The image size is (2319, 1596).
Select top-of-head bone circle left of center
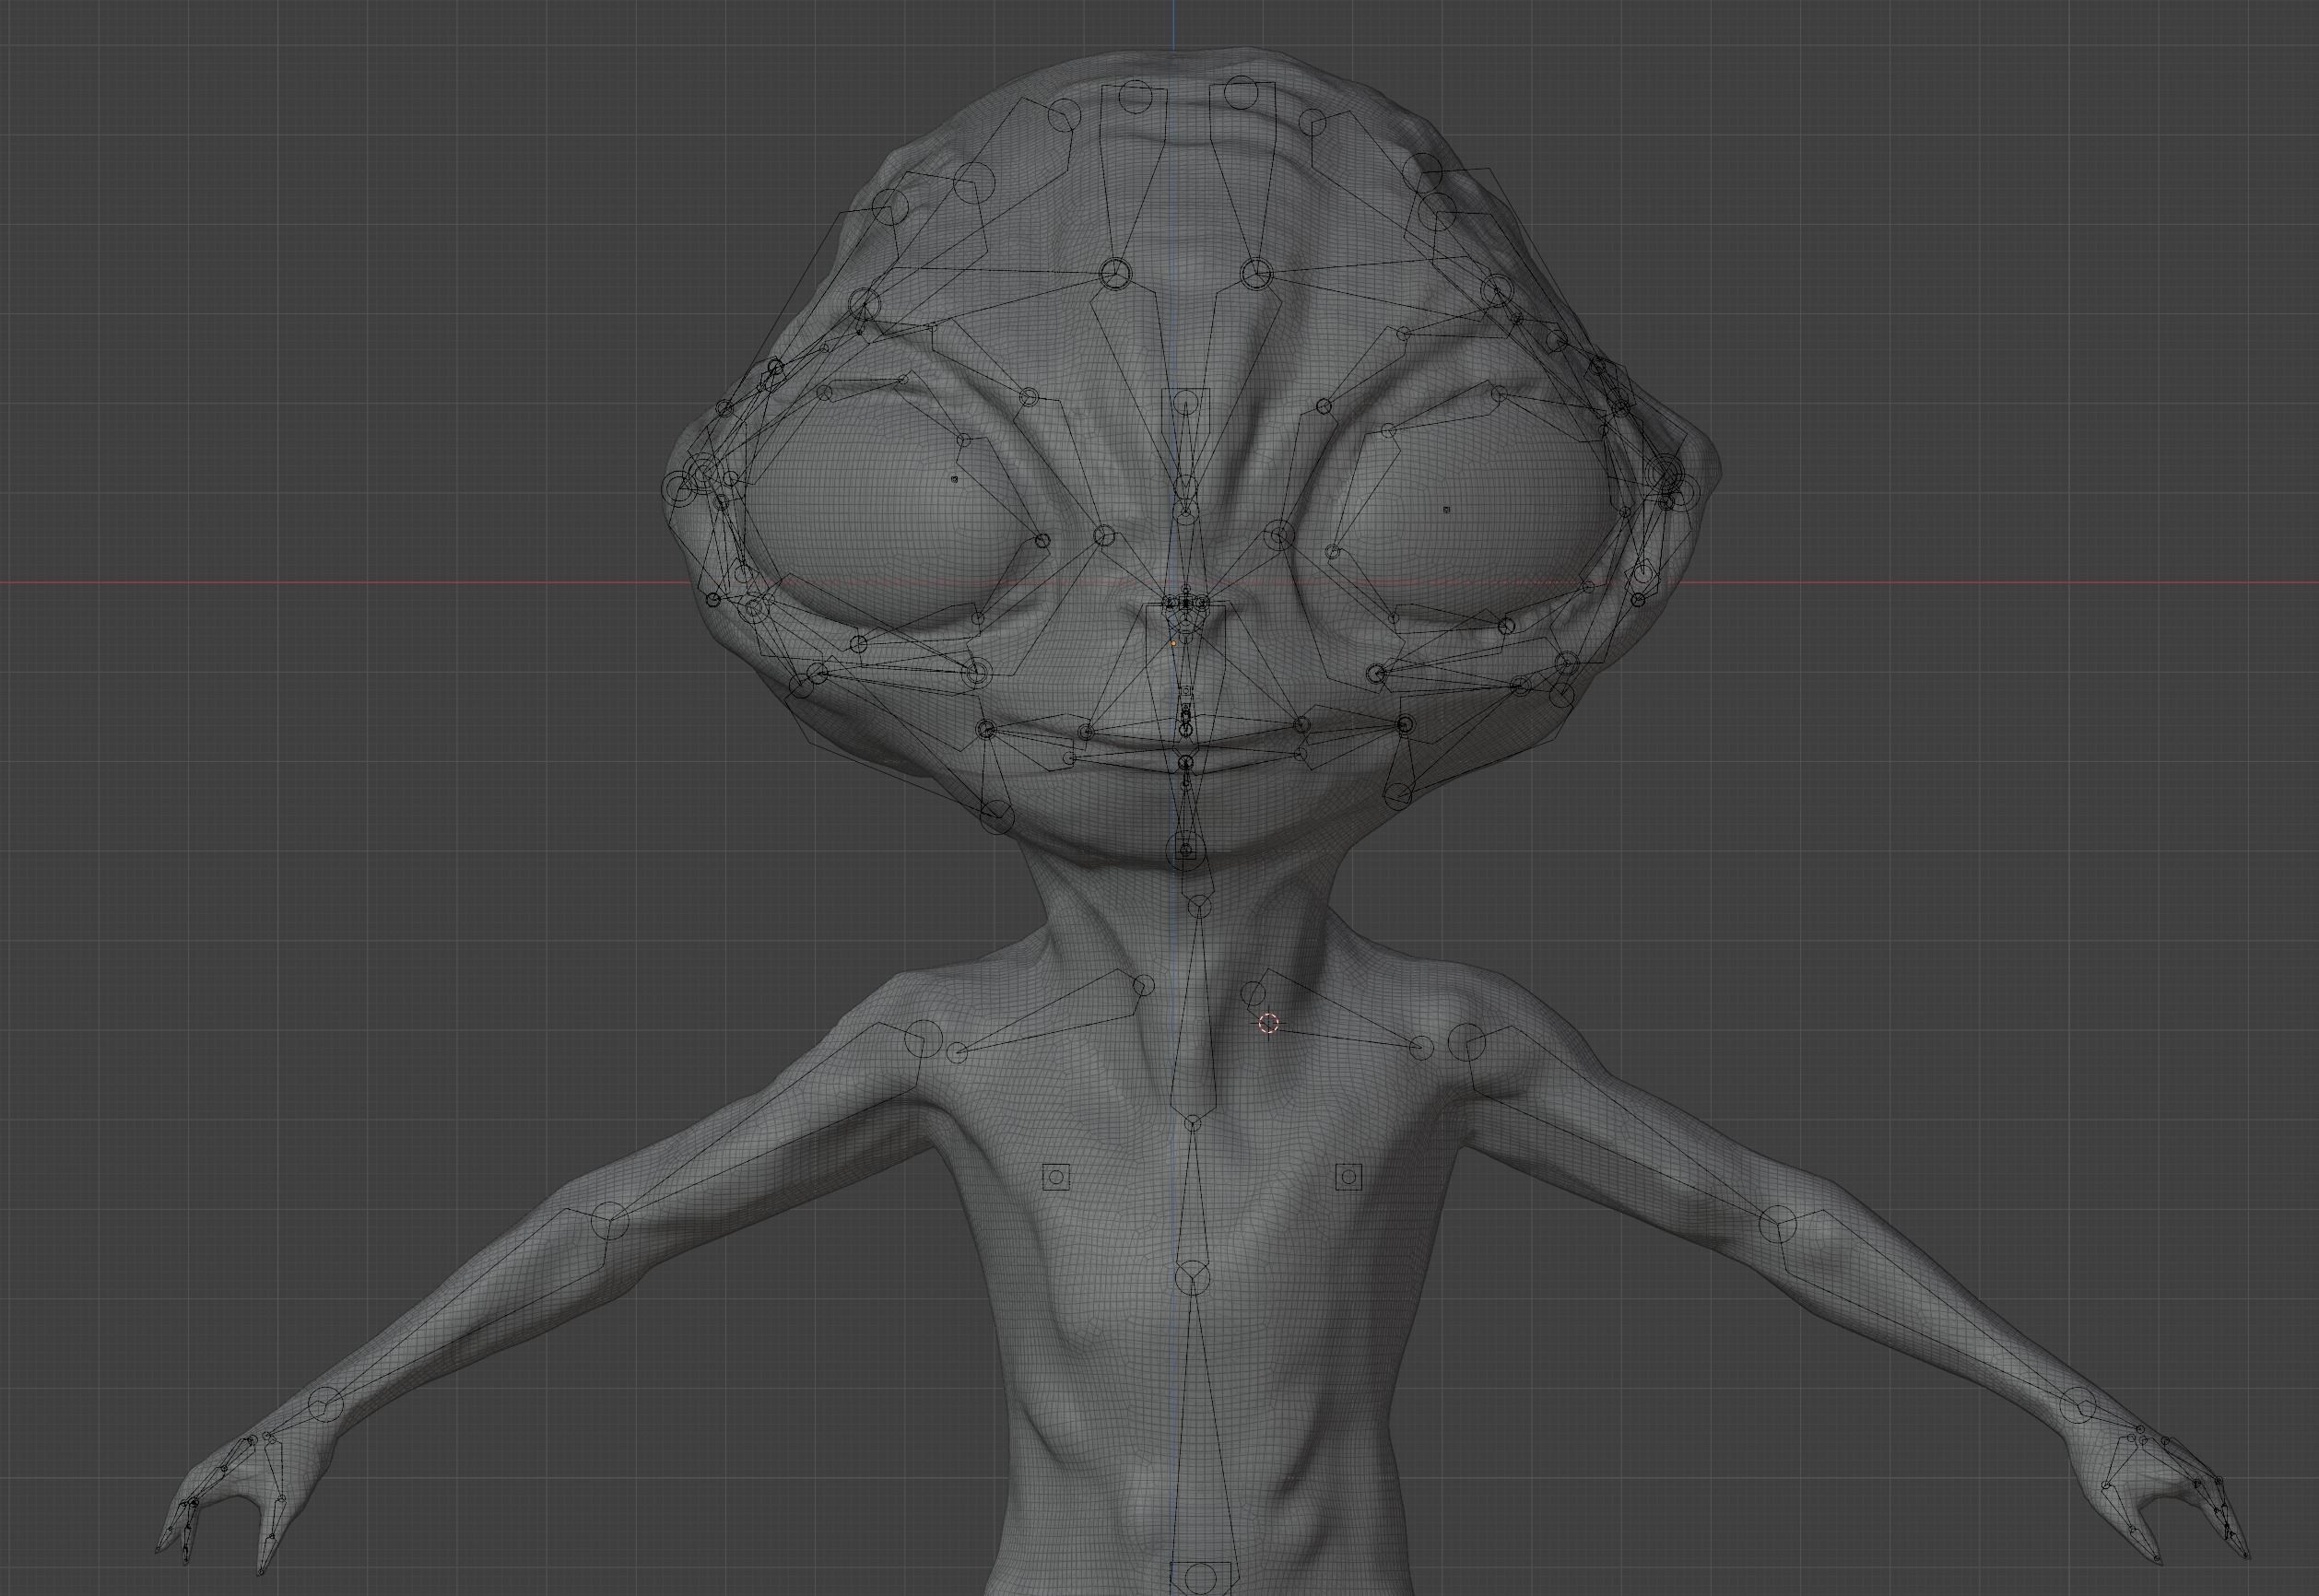point(1136,97)
